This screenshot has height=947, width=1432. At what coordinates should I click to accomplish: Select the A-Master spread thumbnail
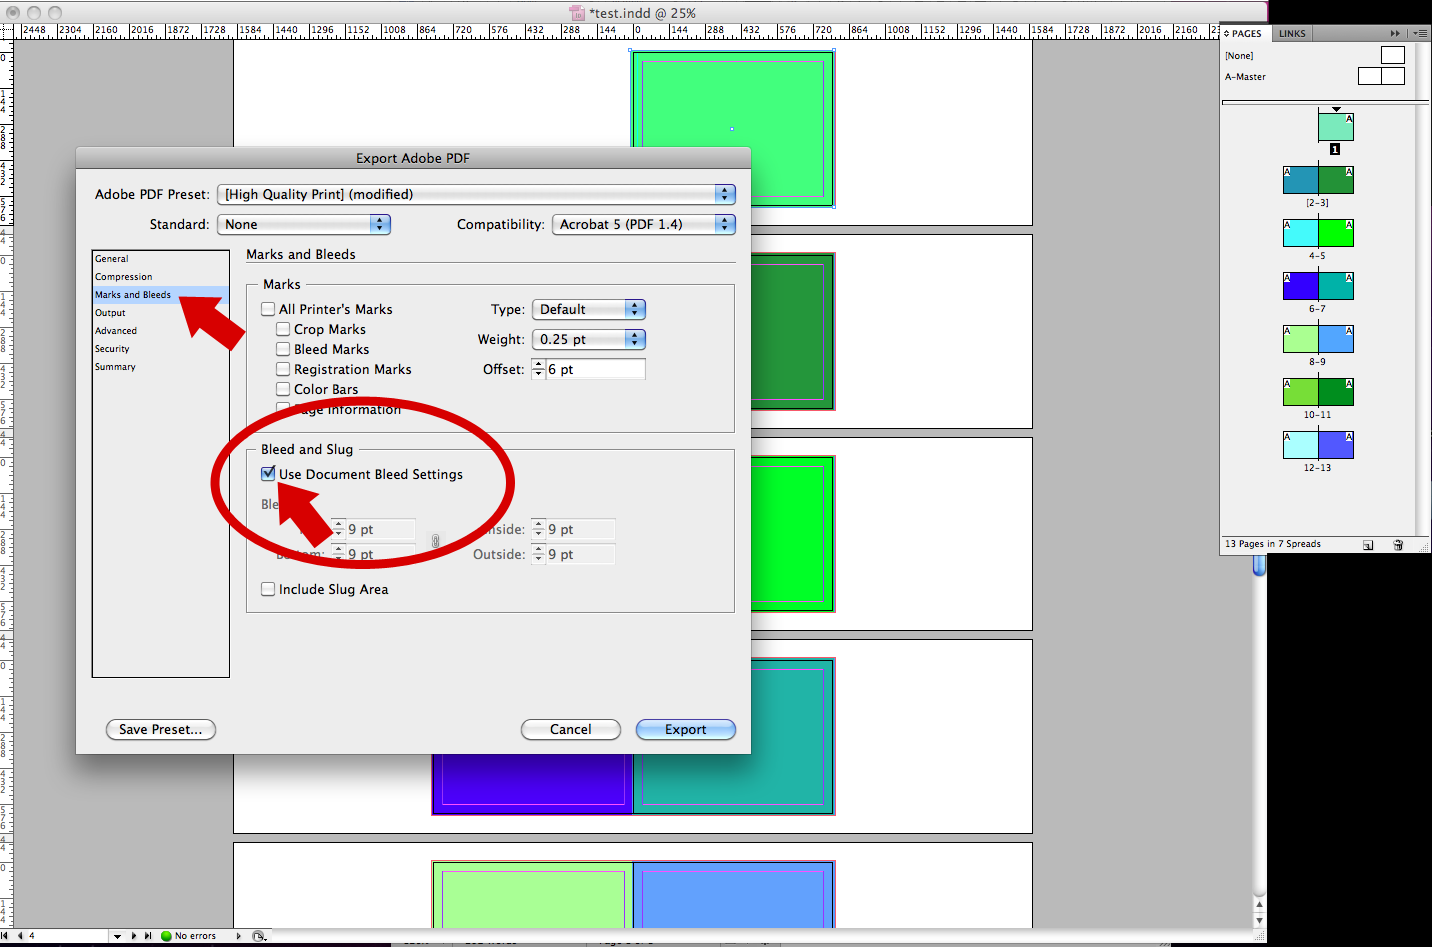tap(1381, 76)
